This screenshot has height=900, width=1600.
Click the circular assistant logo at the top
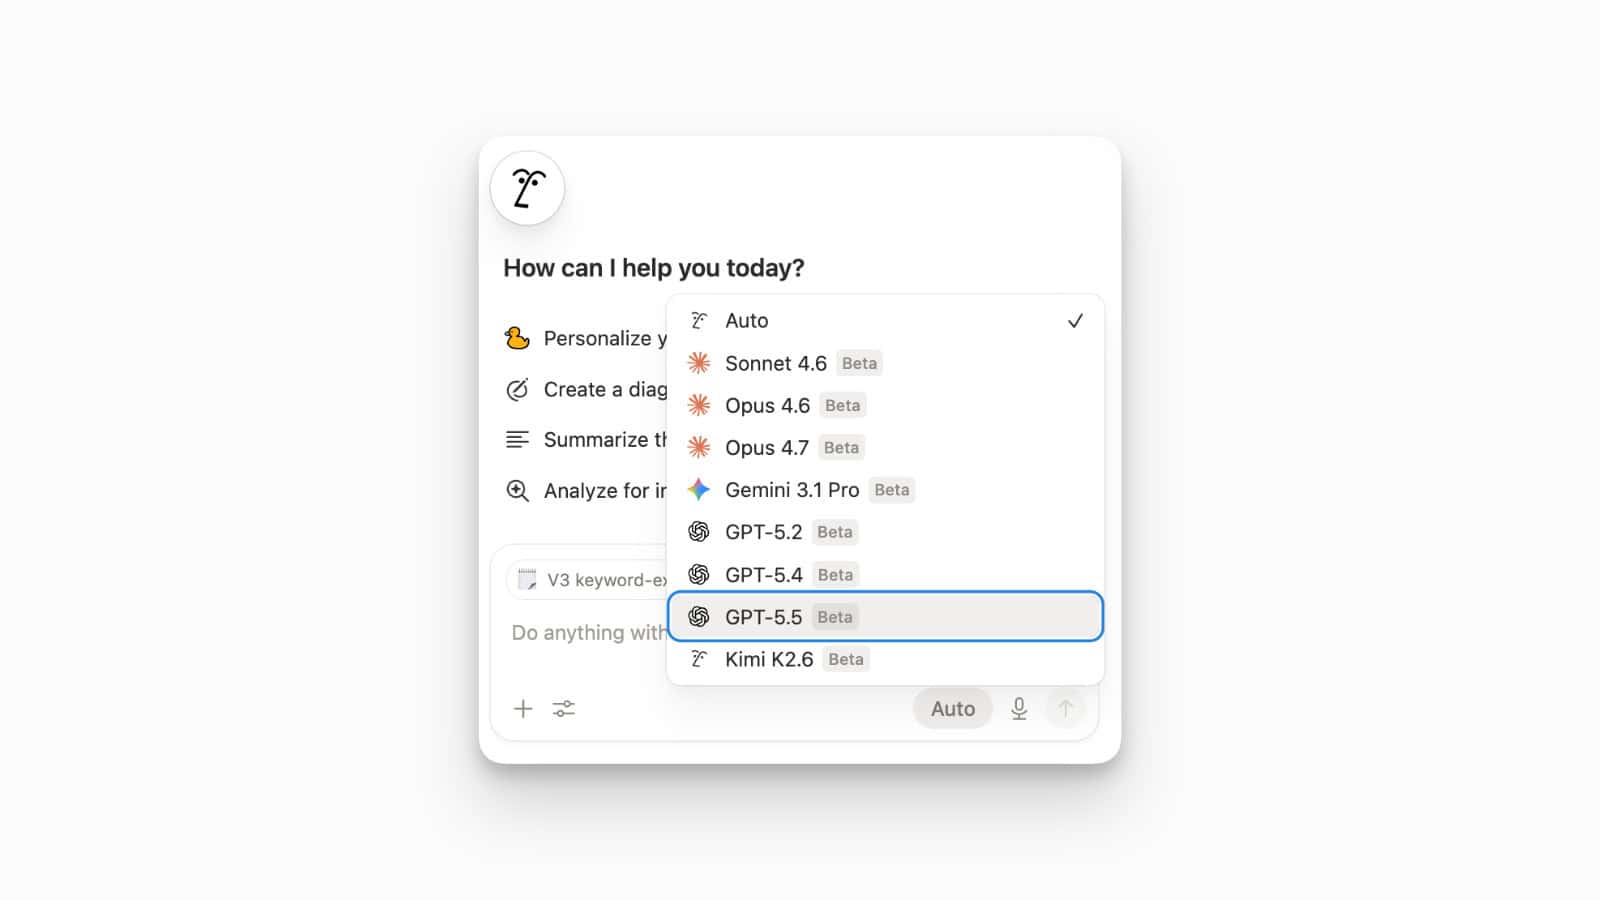pos(527,188)
